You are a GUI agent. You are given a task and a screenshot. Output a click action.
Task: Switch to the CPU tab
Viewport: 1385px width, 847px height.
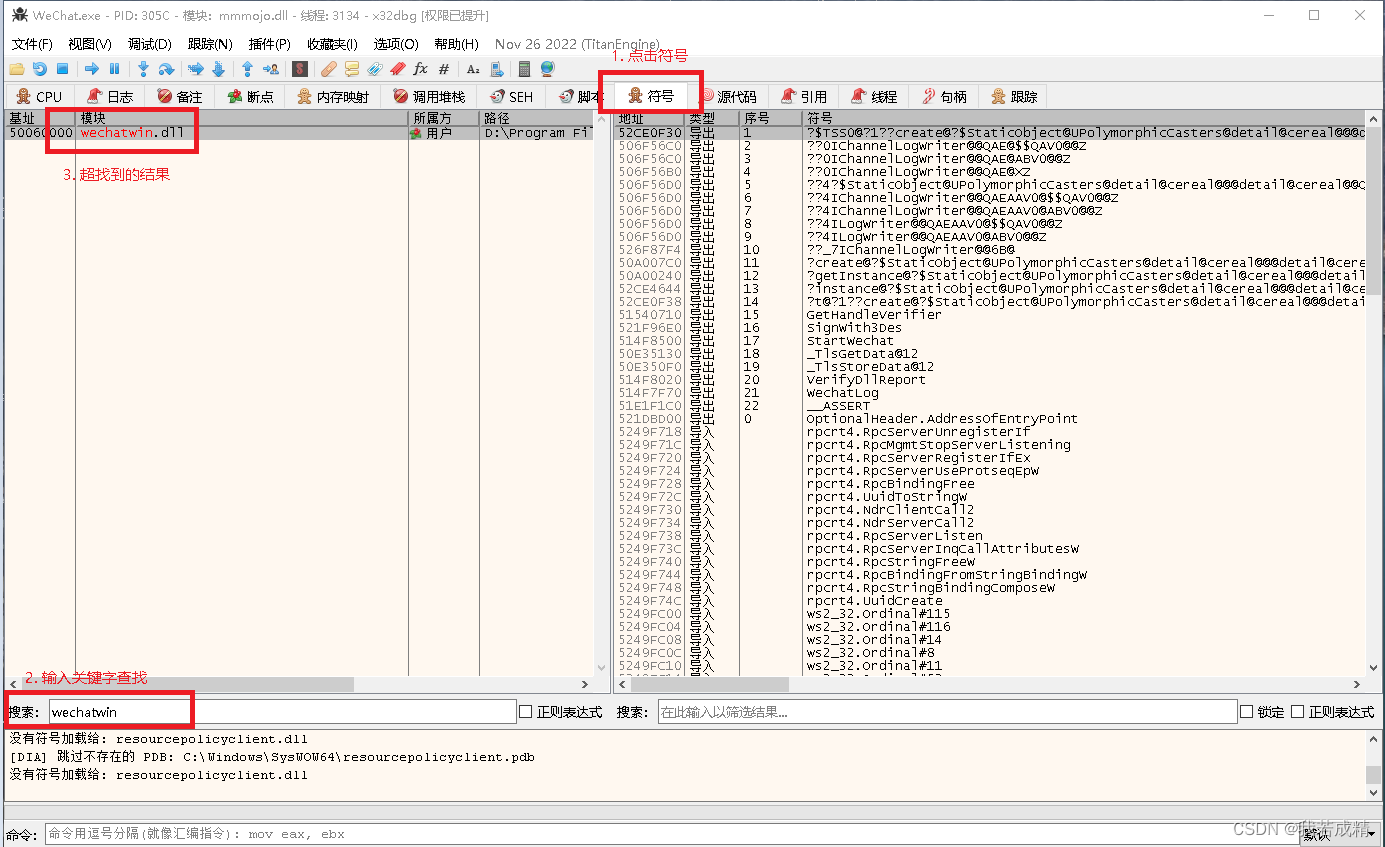(x=39, y=97)
